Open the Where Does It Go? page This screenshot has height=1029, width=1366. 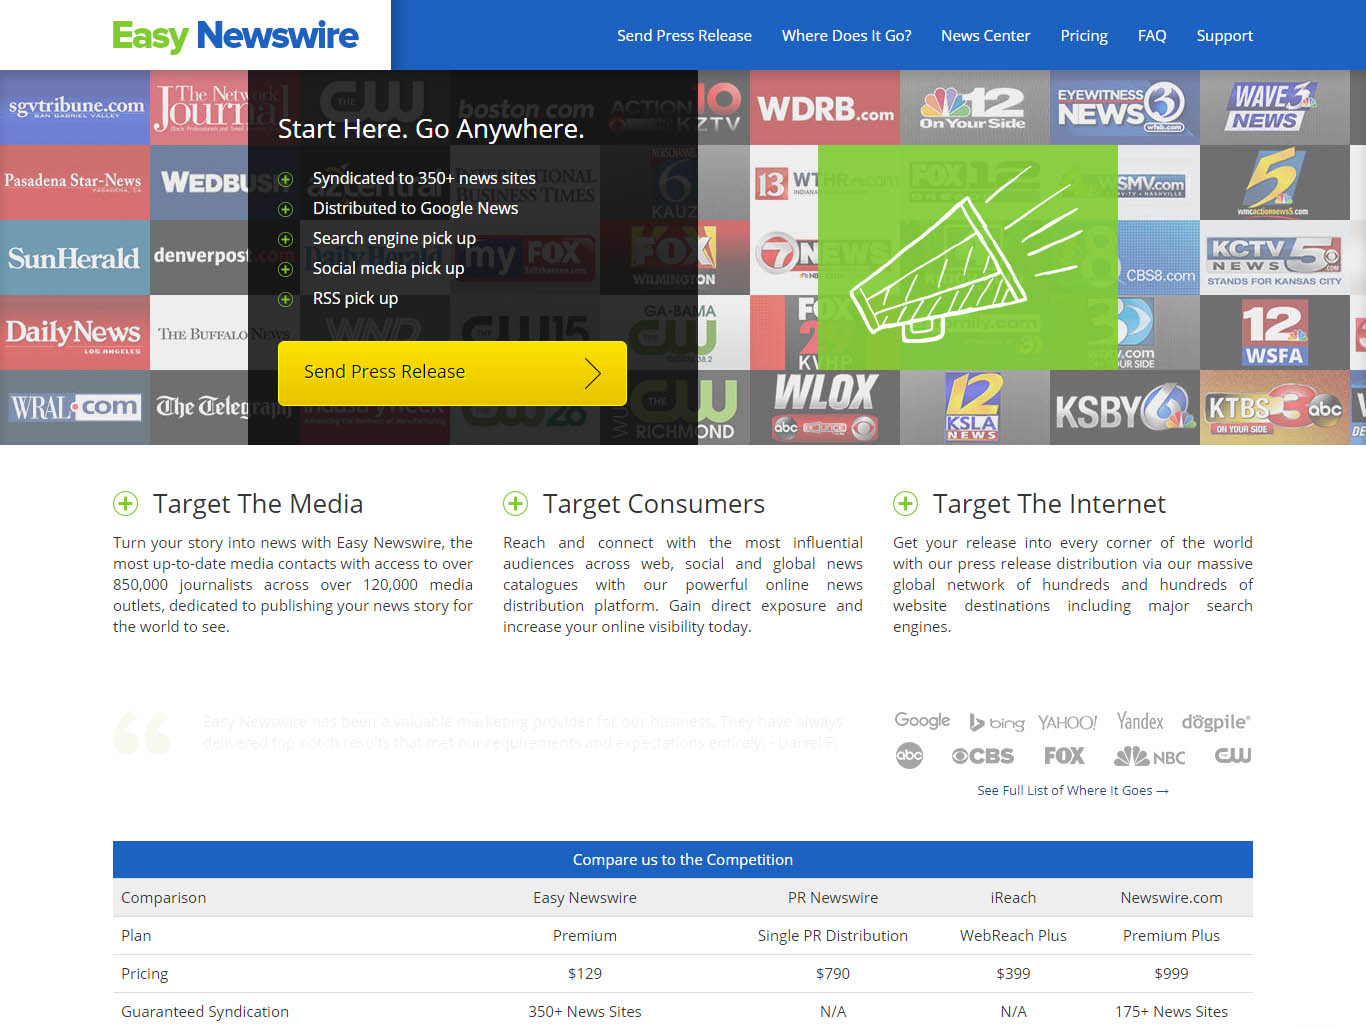tap(846, 36)
